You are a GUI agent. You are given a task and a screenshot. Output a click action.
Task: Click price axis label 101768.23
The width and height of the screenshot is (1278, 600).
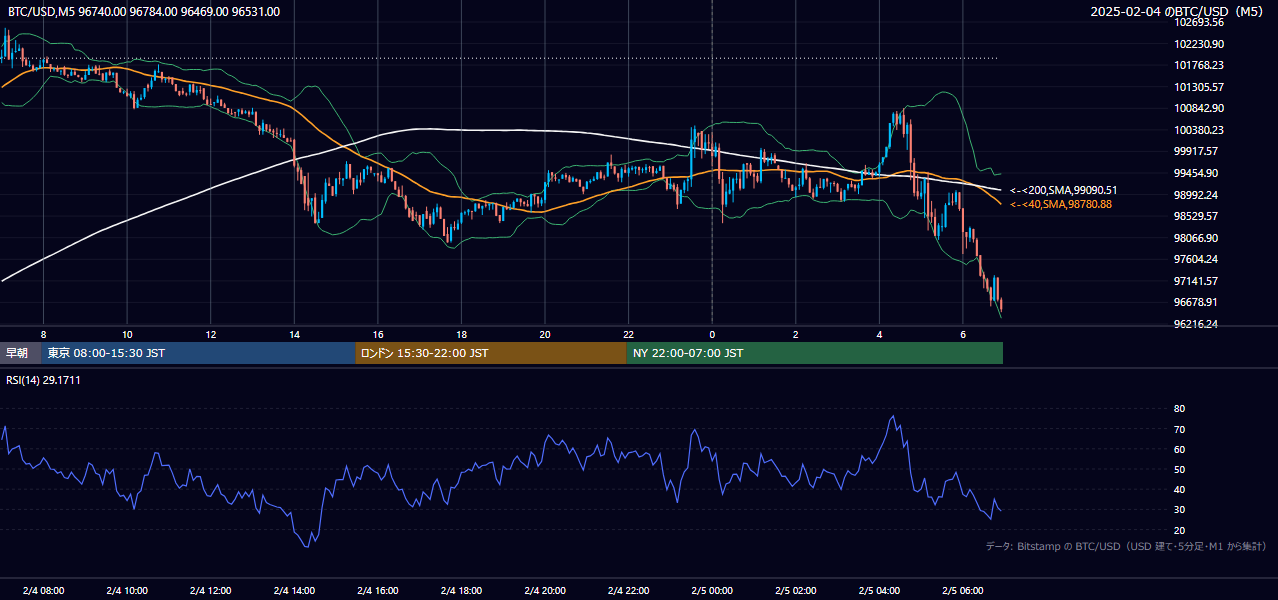coord(1199,65)
